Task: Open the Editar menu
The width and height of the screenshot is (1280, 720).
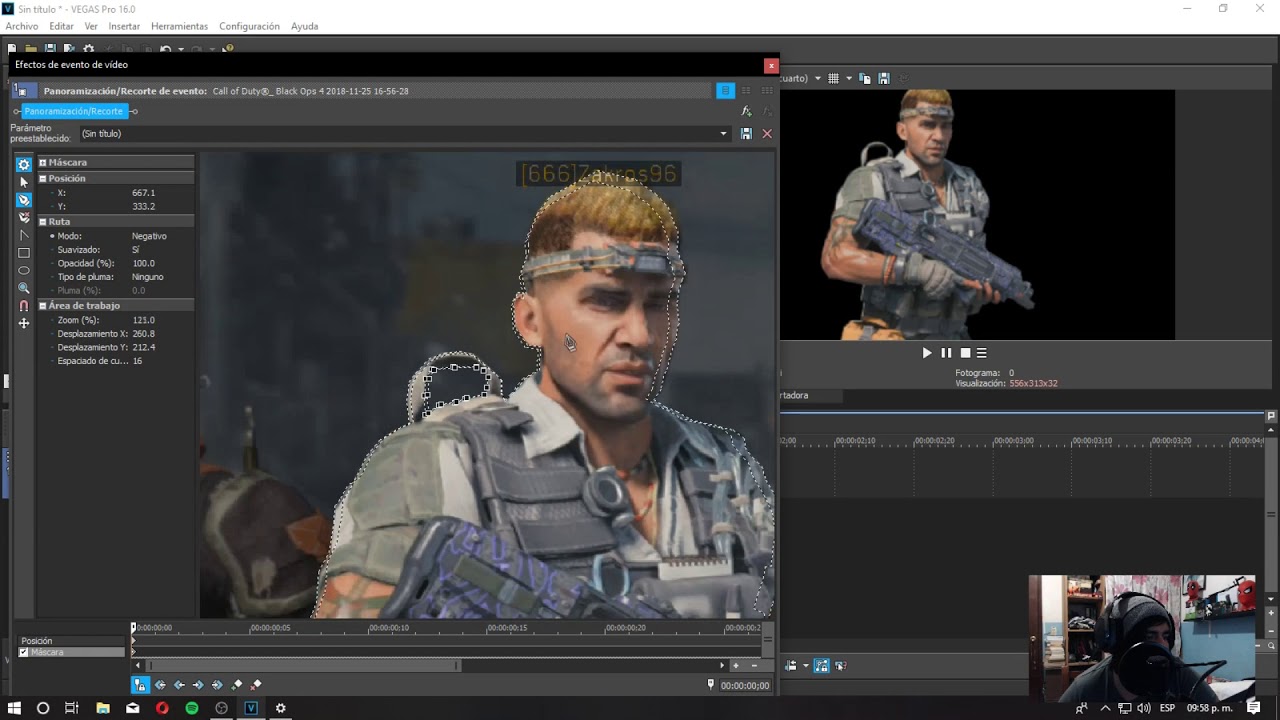Action: (61, 26)
